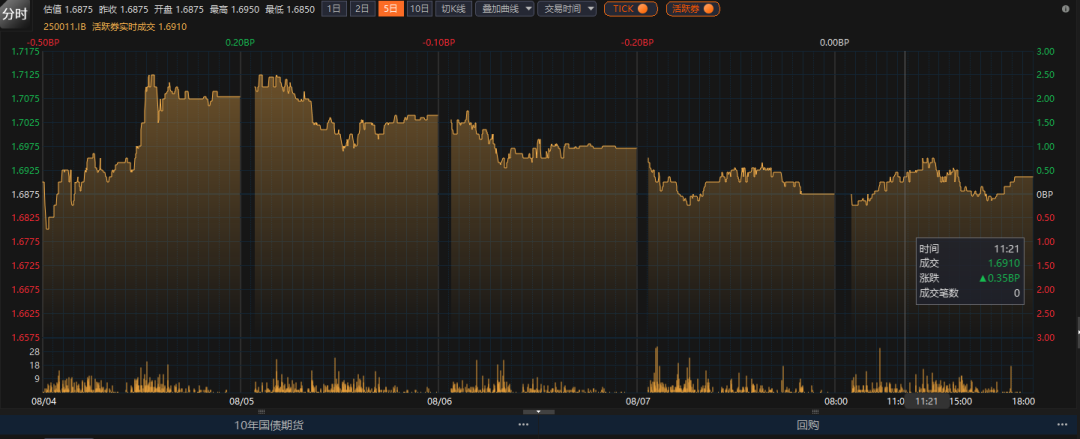This screenshot has width=1080, height=439.
Task: Open the 交易时间 dropdown
Action: (x=567, y=9)
